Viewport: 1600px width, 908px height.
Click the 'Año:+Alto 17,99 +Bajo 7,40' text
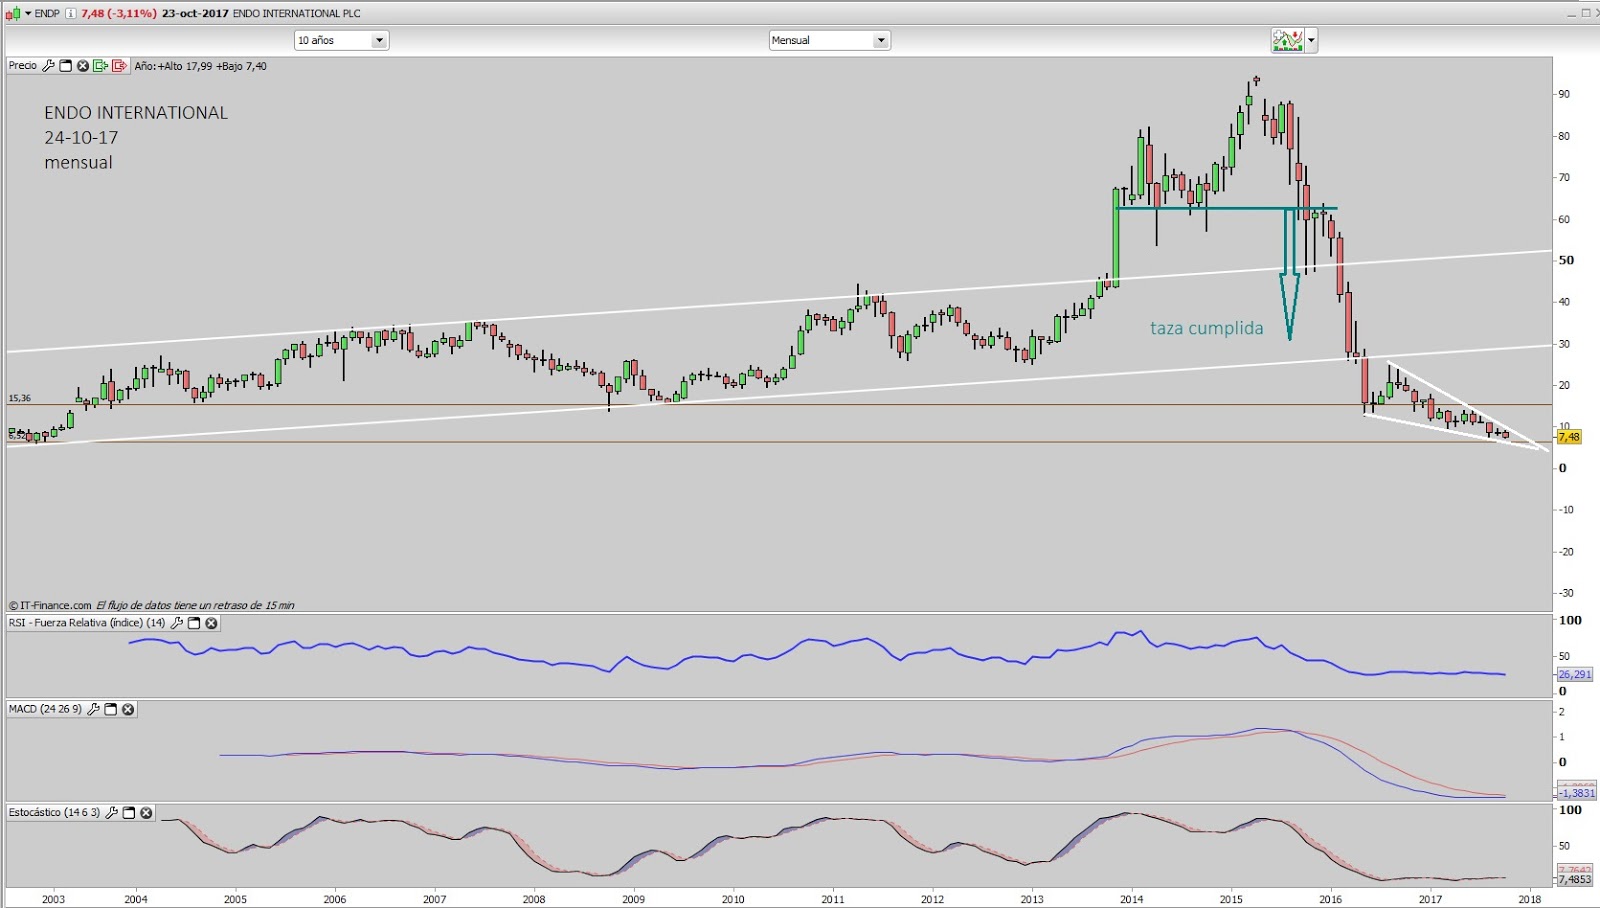[200, 66]
